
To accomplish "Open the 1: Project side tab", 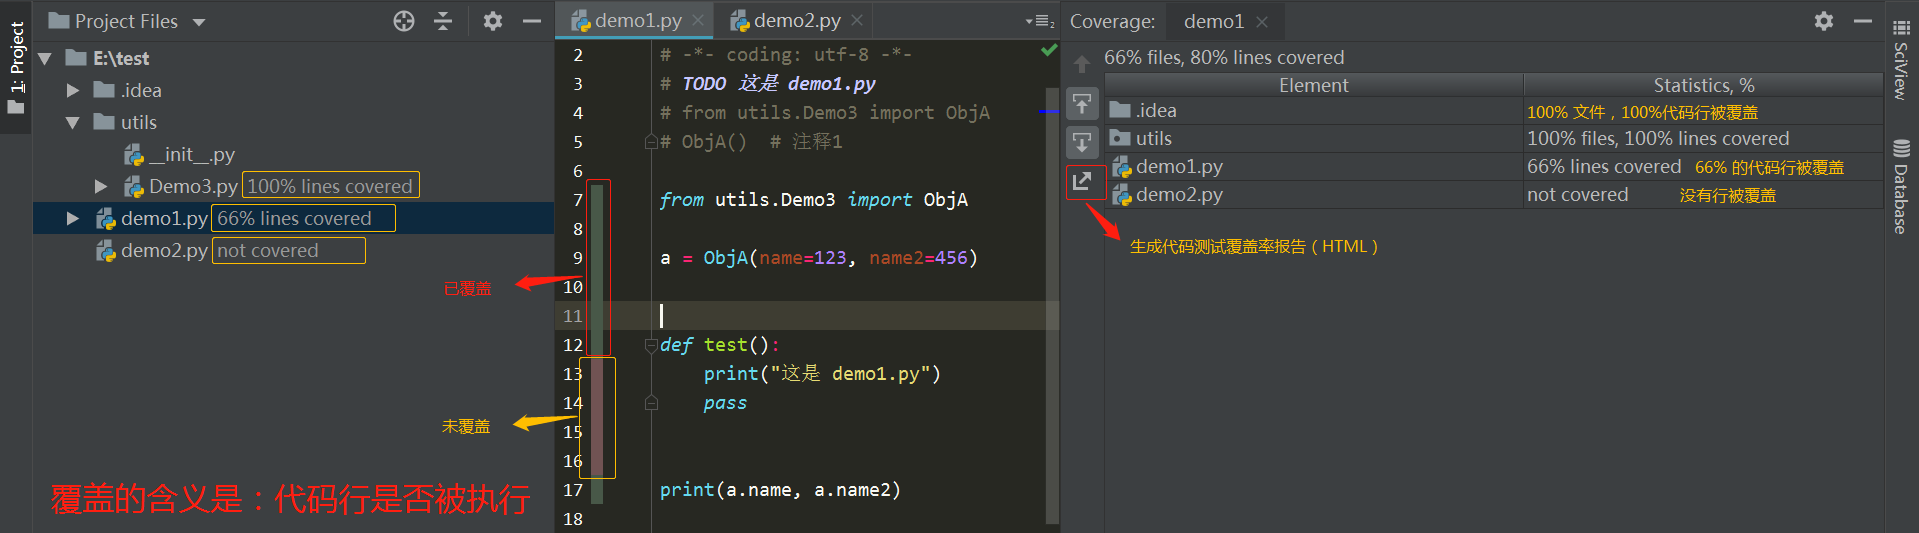I will [16, 68].
